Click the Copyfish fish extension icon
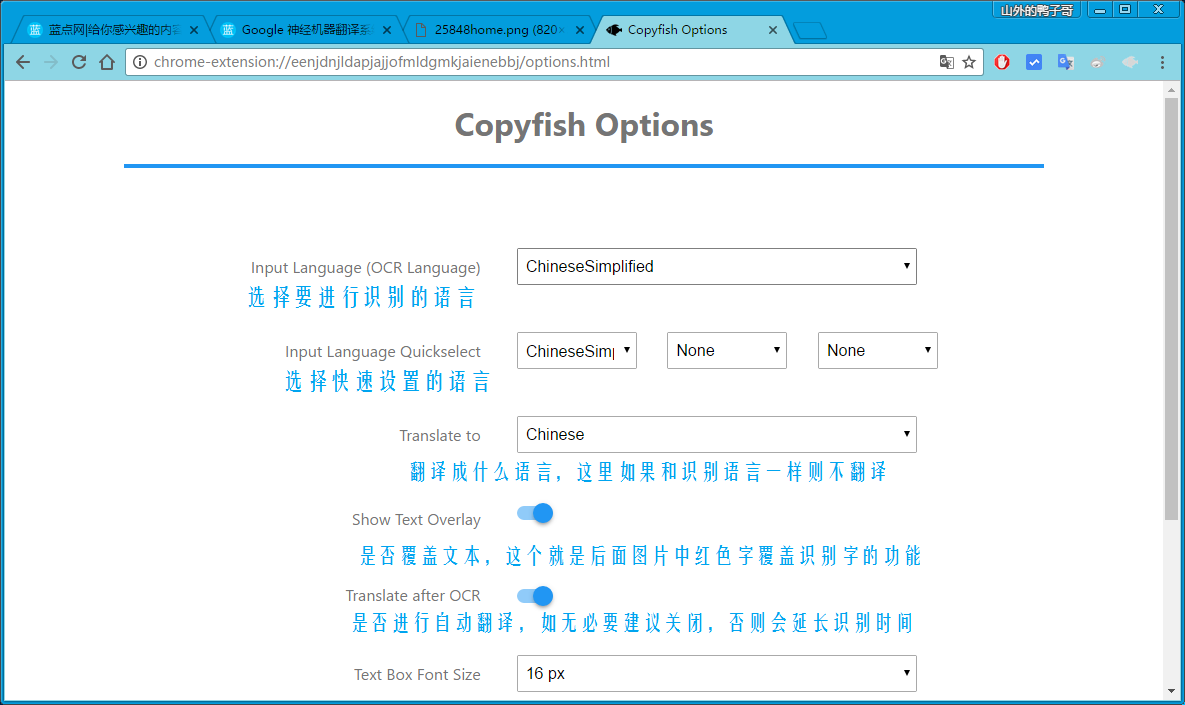Screen dimensions: 1185x705 1130,62
